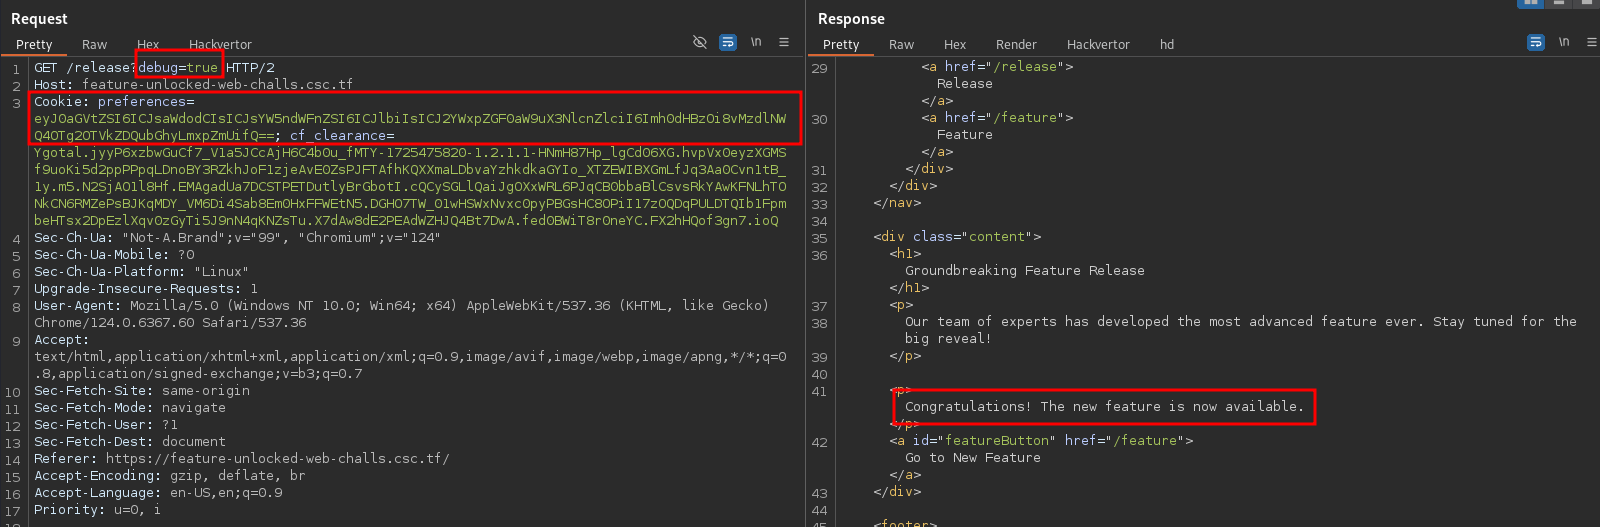The width and height of the screenshot is (1600, 527).
Task: Click the Response panel title
Action: point(851,19)
